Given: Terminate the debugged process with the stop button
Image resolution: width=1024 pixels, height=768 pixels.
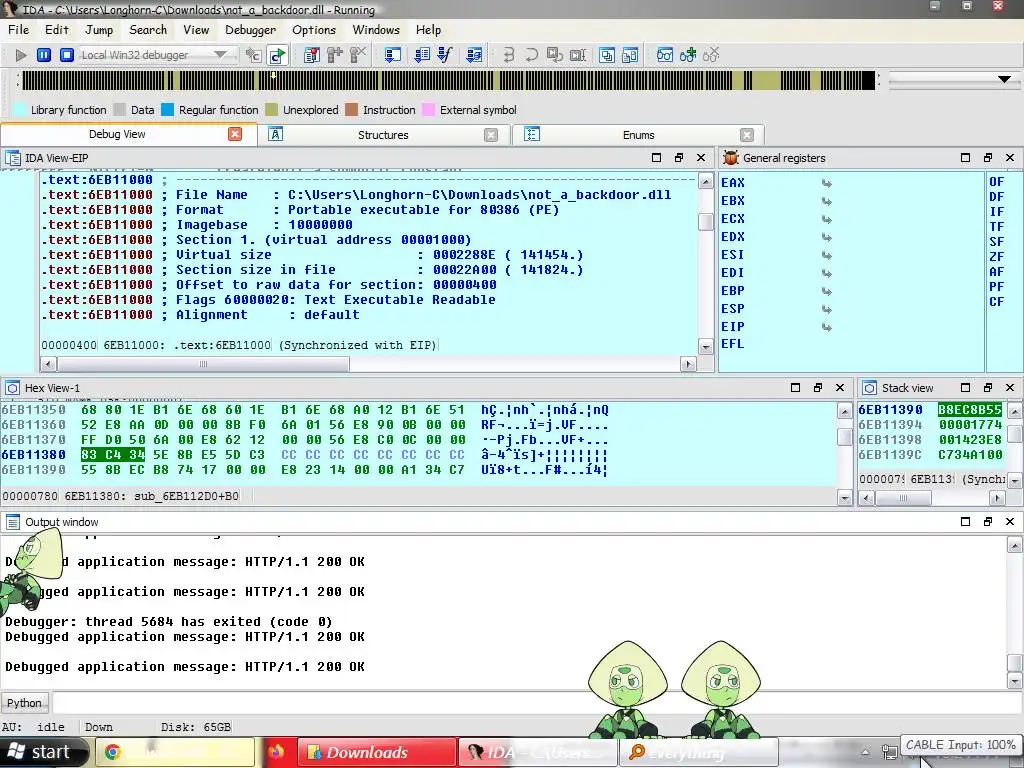Looking at the screenshot, I should tap(67, 56).
